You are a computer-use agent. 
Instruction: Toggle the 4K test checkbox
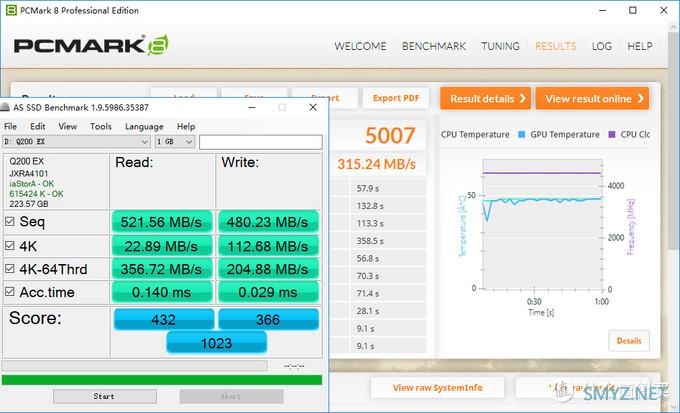tap(10, 246)
